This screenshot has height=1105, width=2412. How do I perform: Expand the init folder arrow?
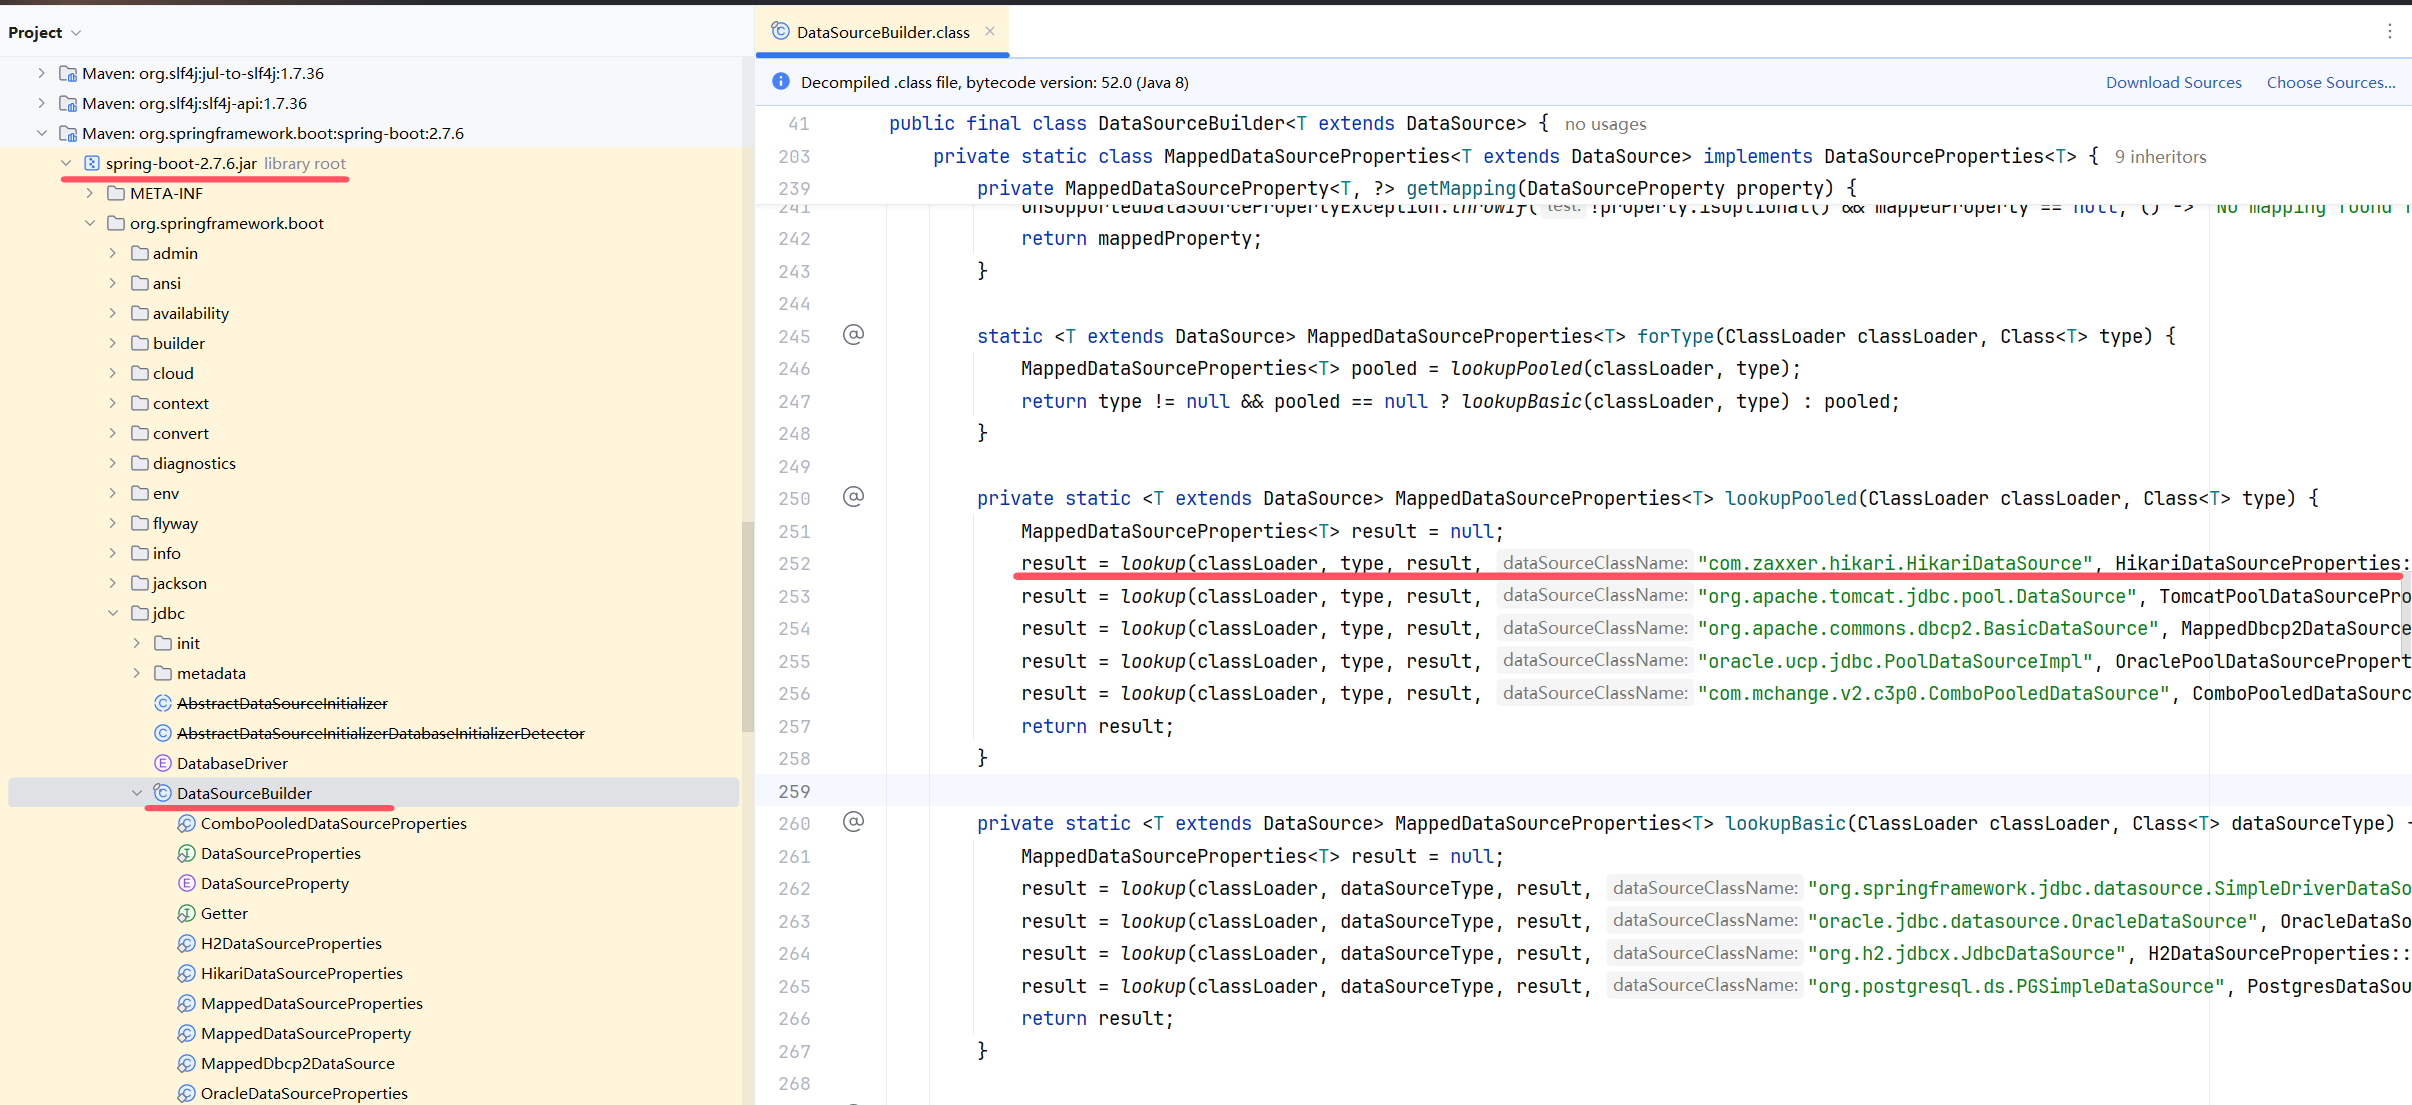pos(137,643)
